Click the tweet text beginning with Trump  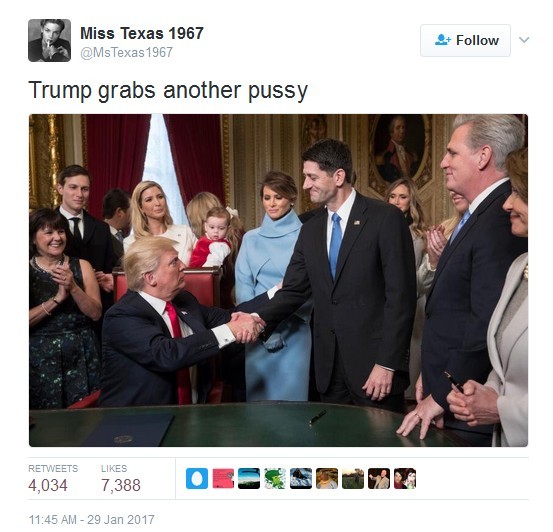click(x=168, y=90)
